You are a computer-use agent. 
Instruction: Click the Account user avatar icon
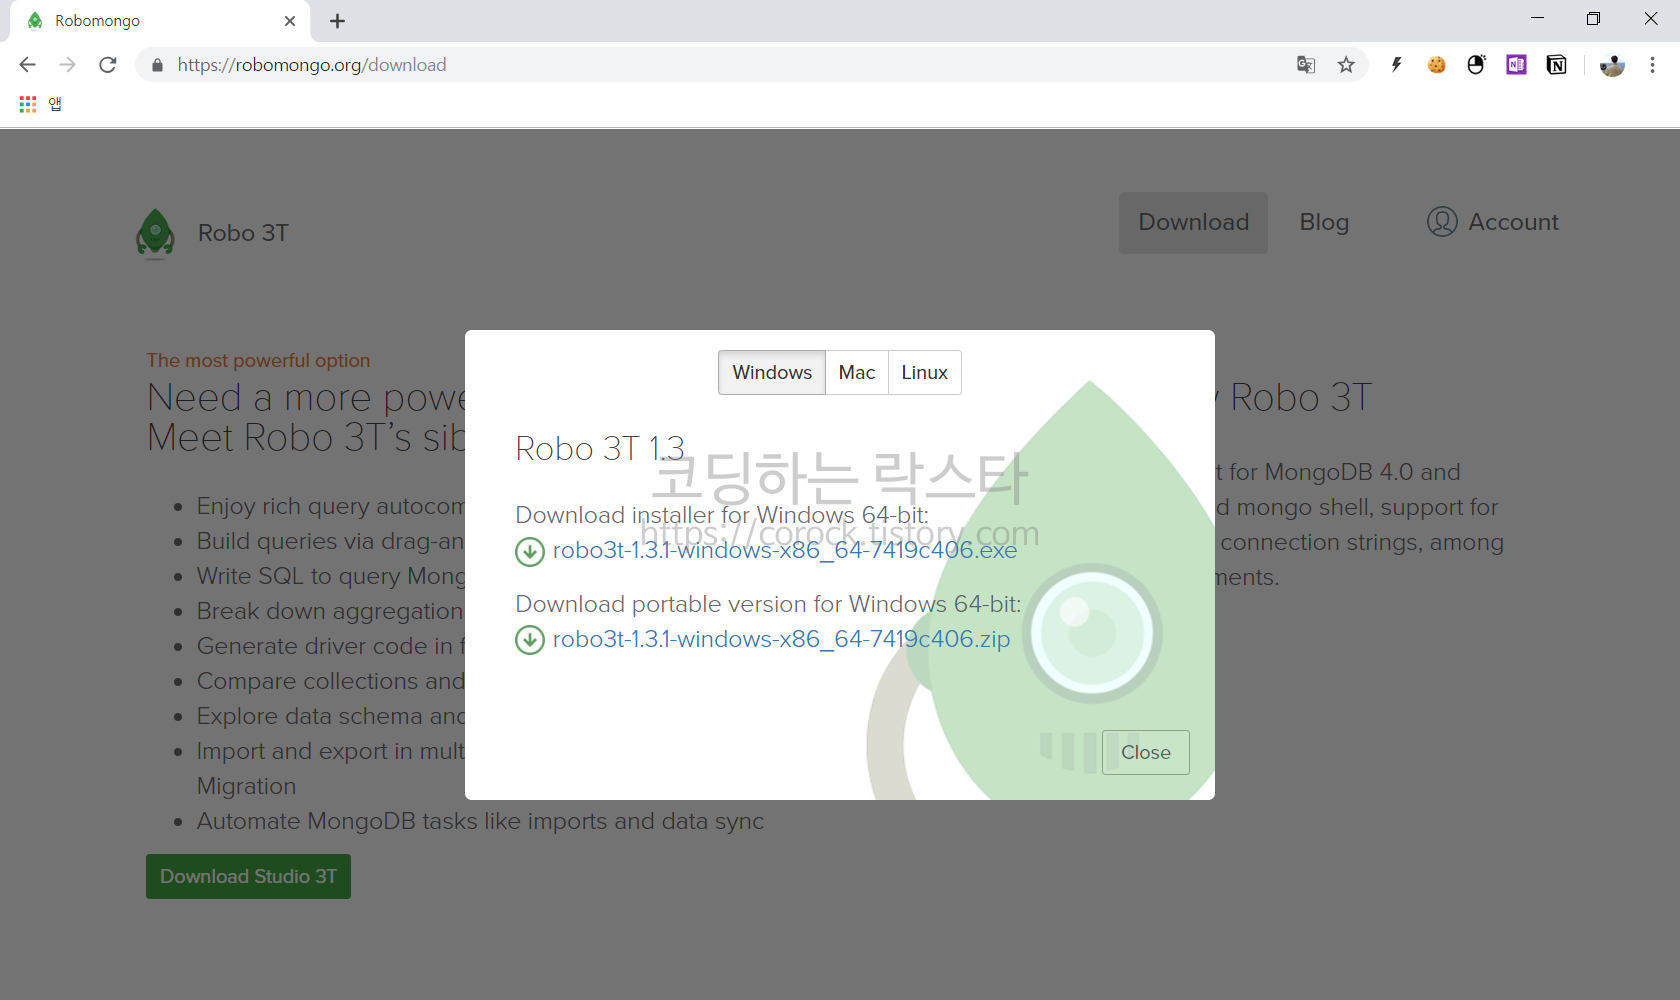pos(1442,222)
